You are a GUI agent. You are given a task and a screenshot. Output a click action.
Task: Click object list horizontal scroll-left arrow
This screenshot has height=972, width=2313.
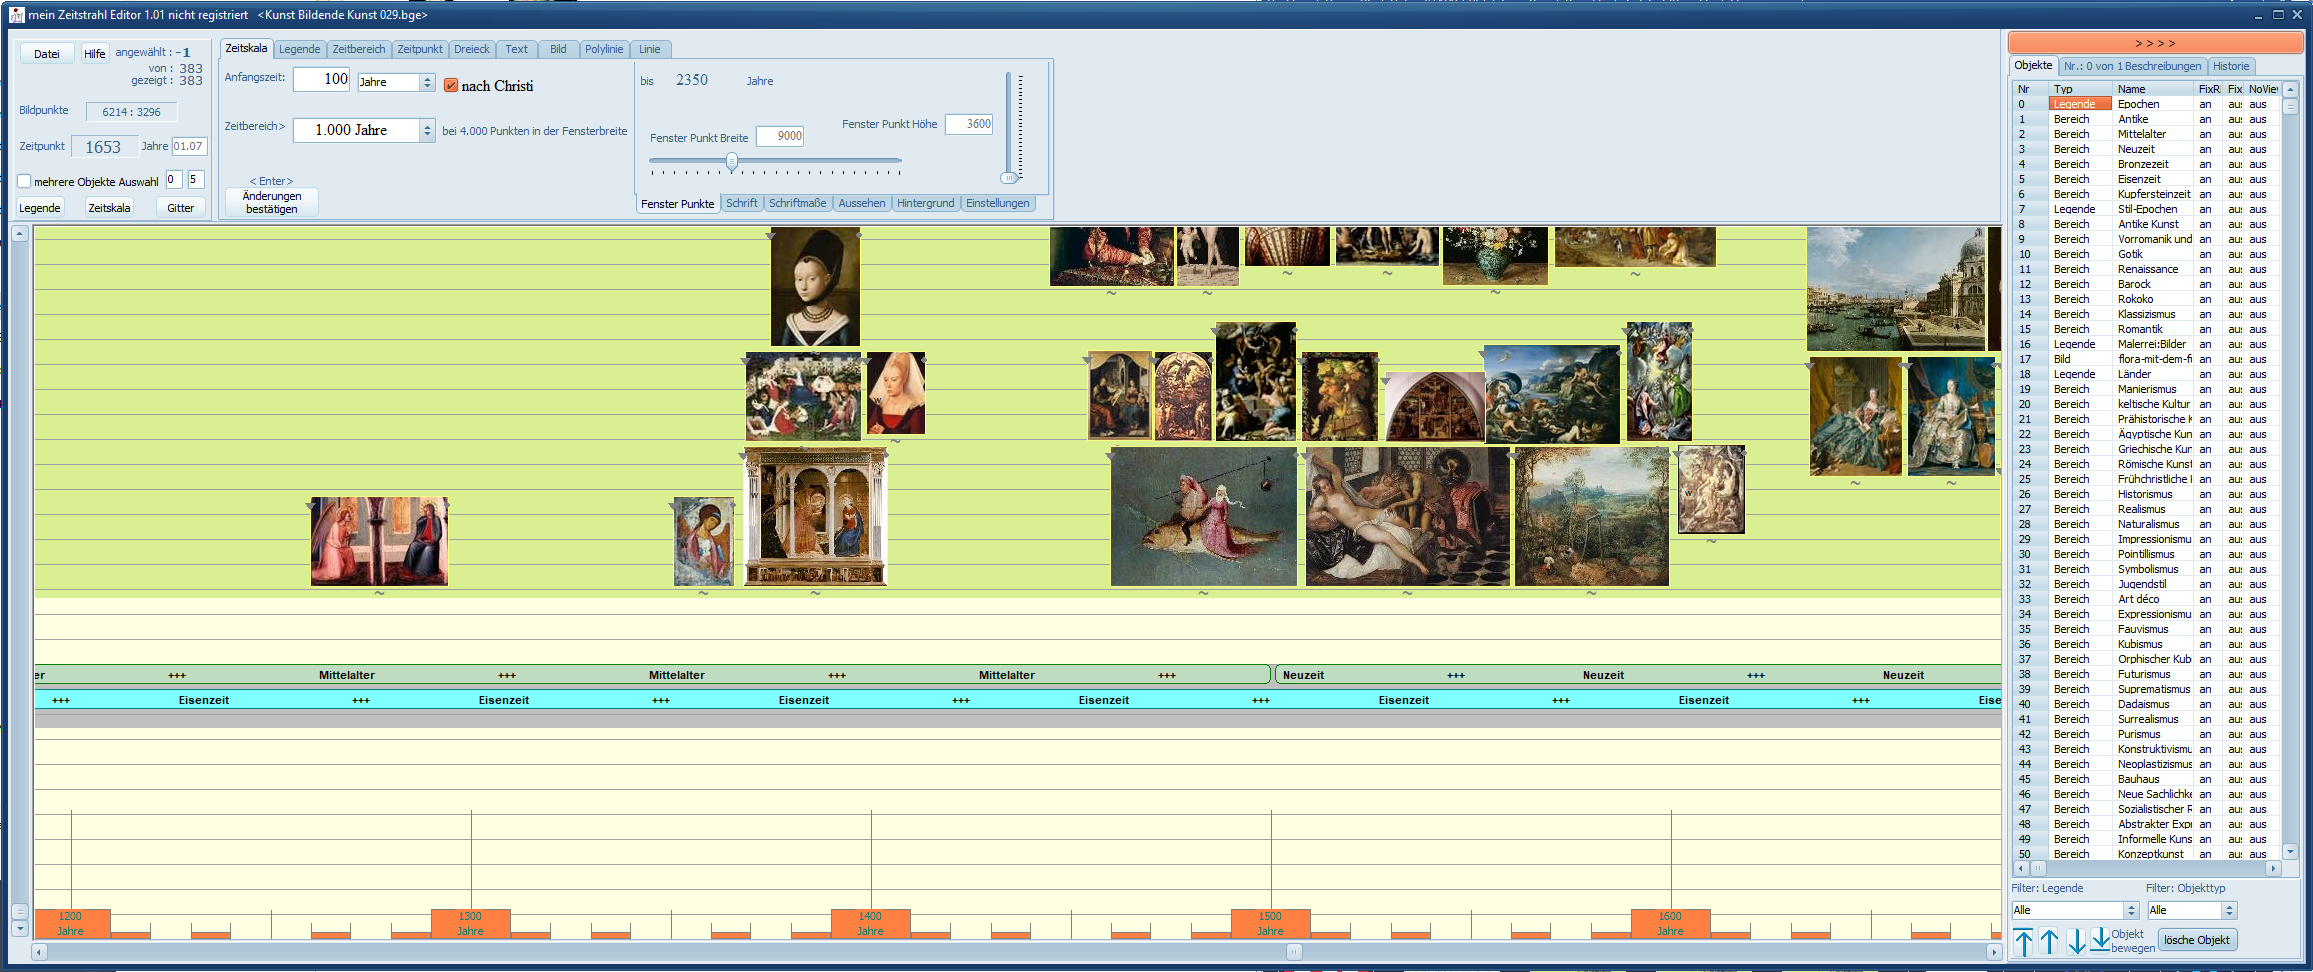click(x=2020, y=868)
